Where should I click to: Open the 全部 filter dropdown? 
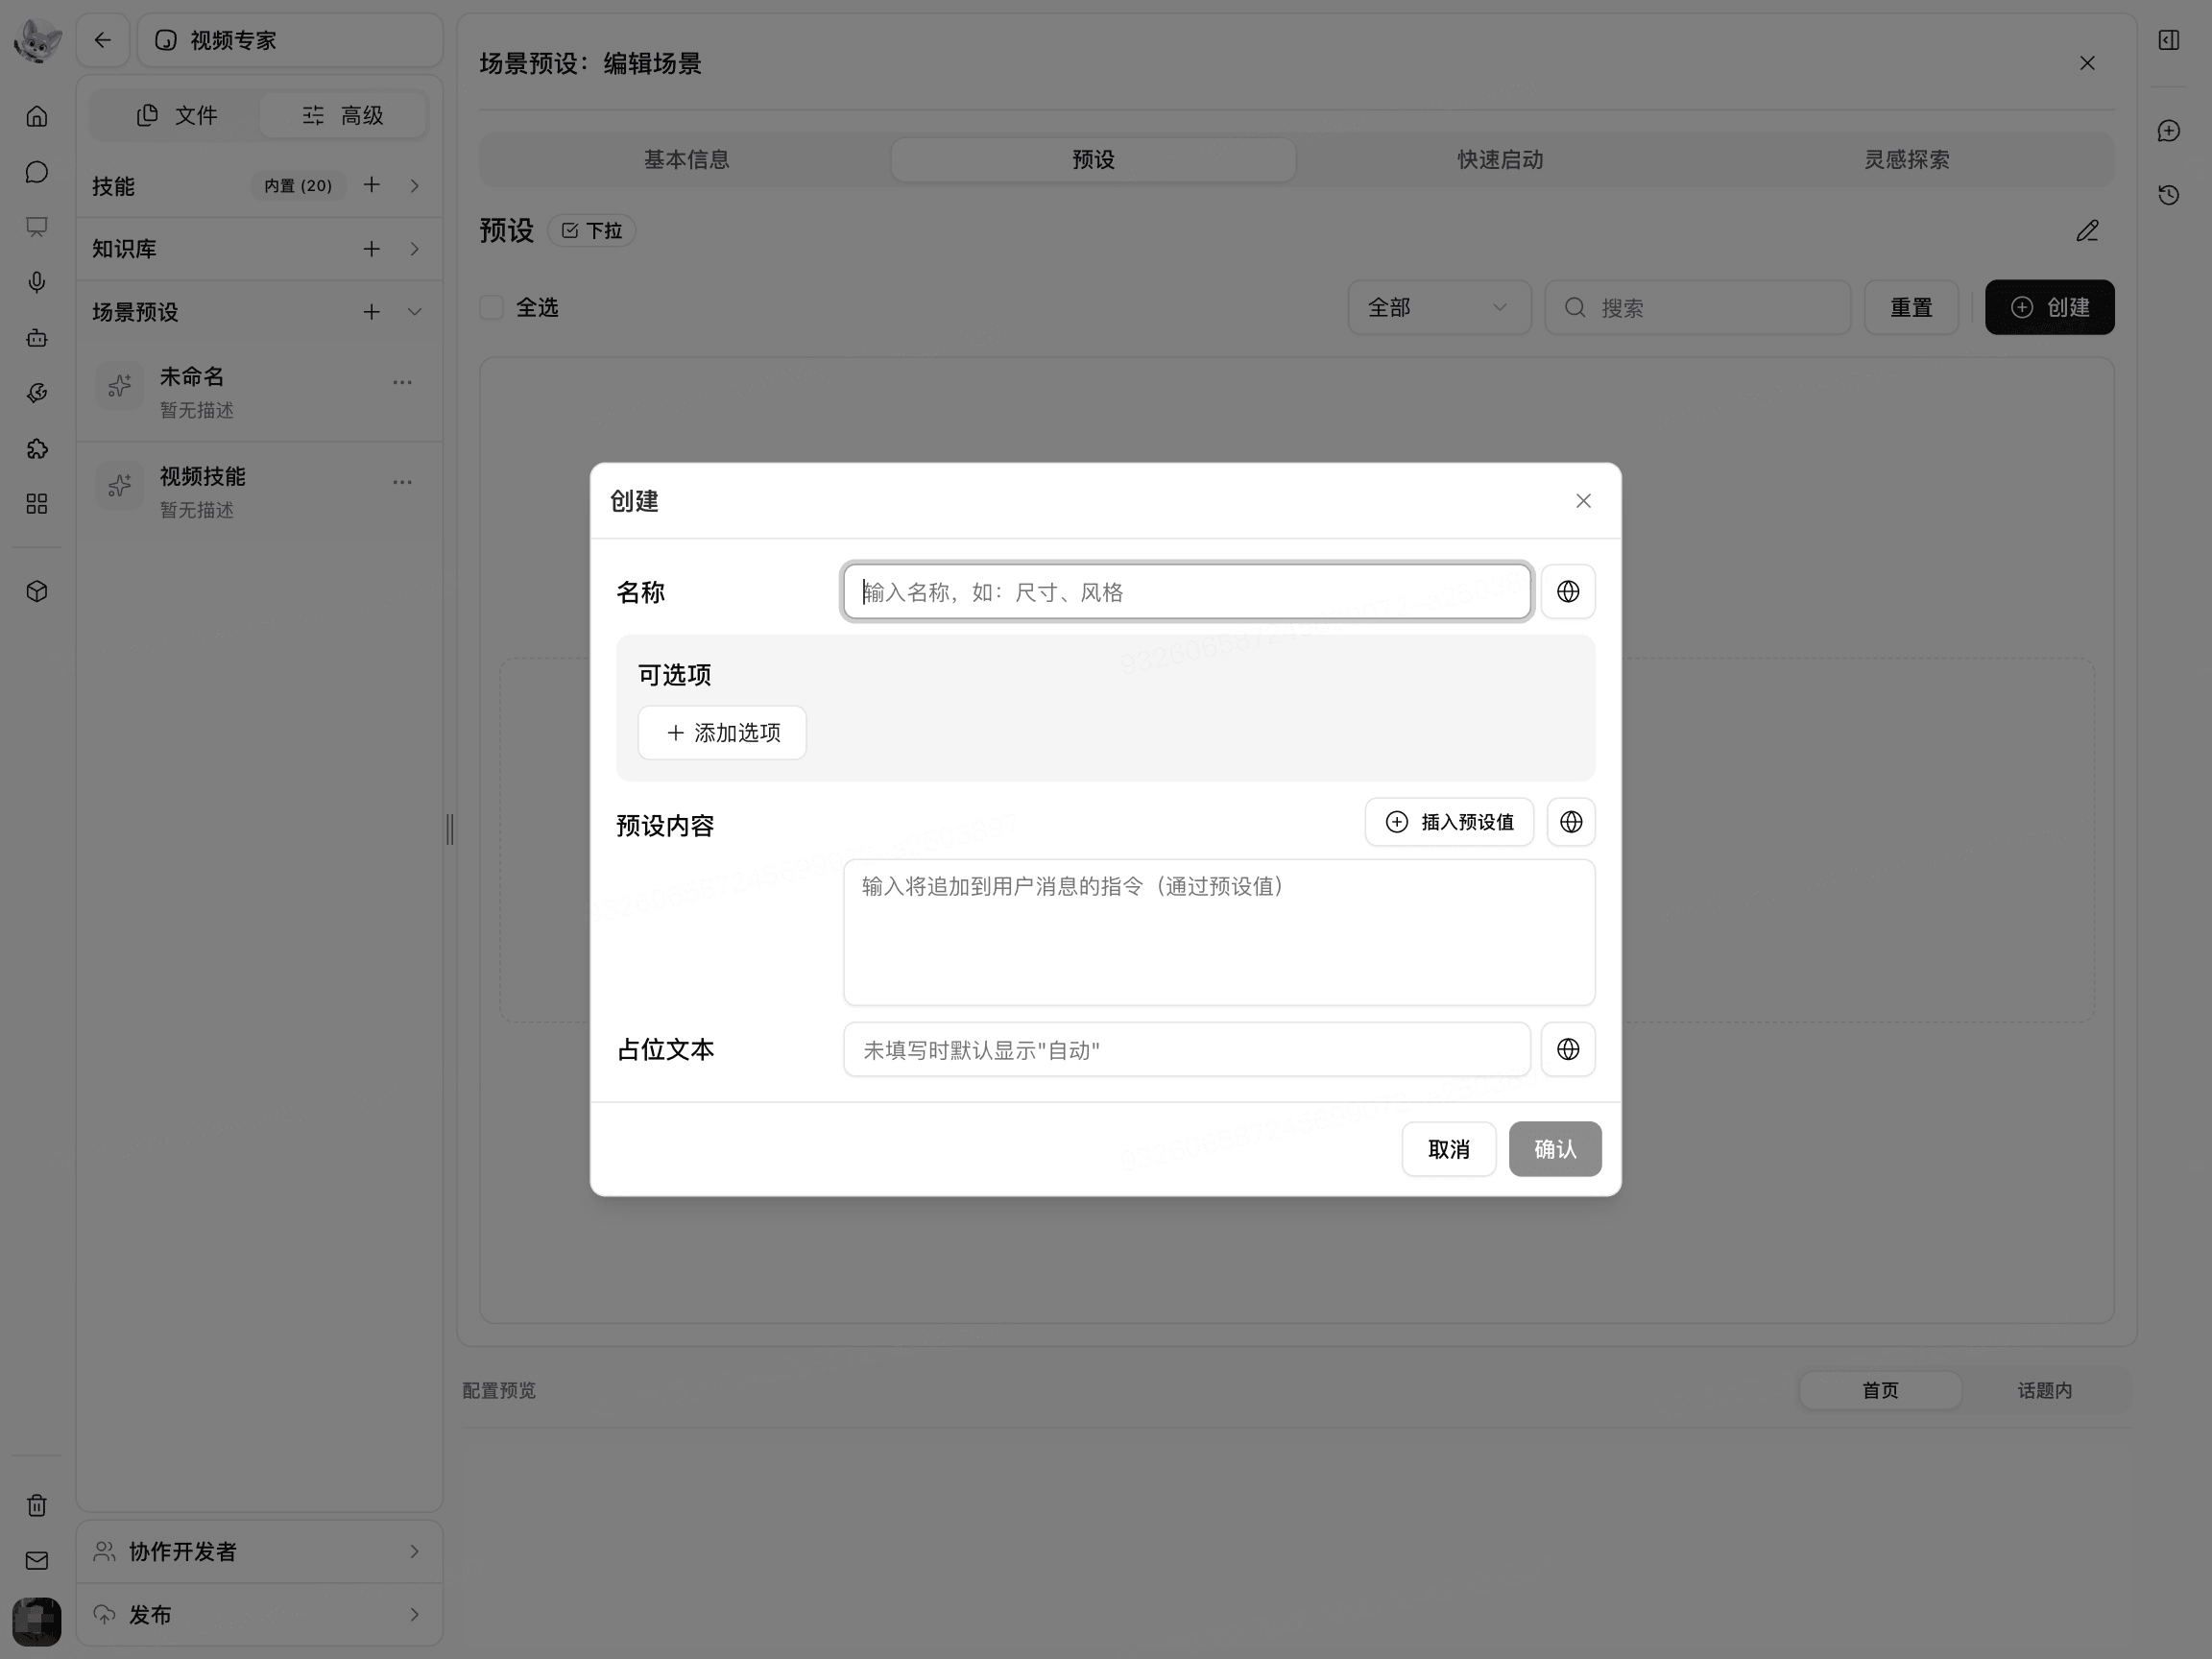[x=1439, y=307]
